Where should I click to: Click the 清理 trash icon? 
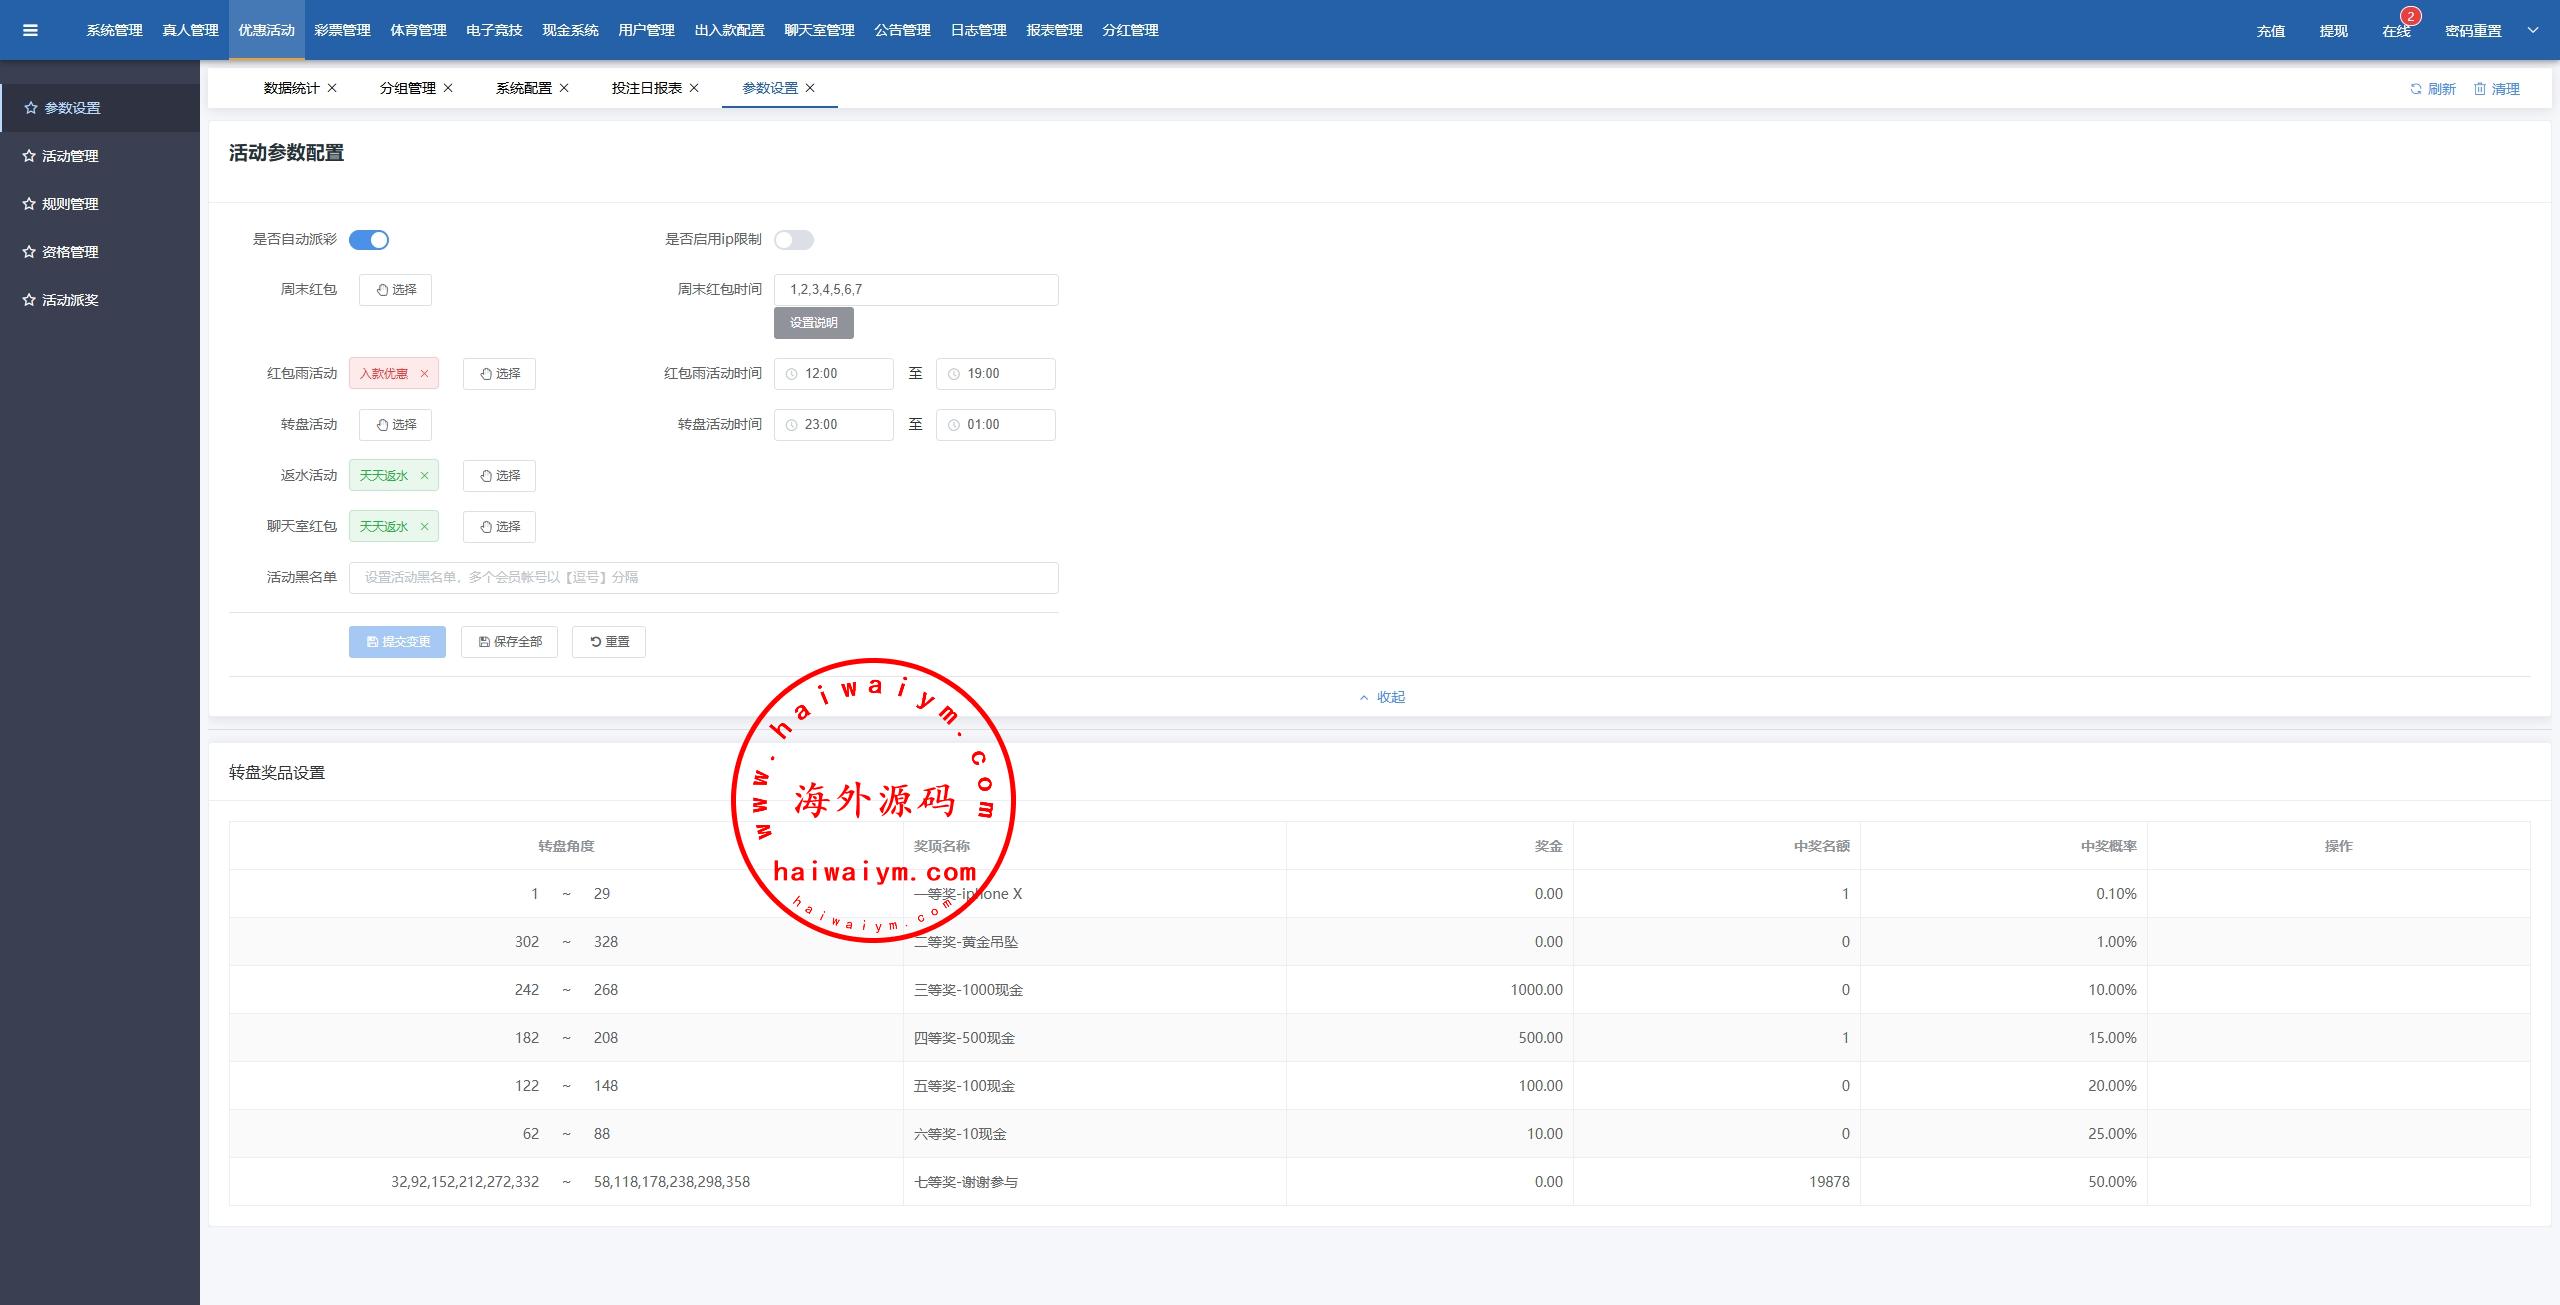tap(2480, 89)
